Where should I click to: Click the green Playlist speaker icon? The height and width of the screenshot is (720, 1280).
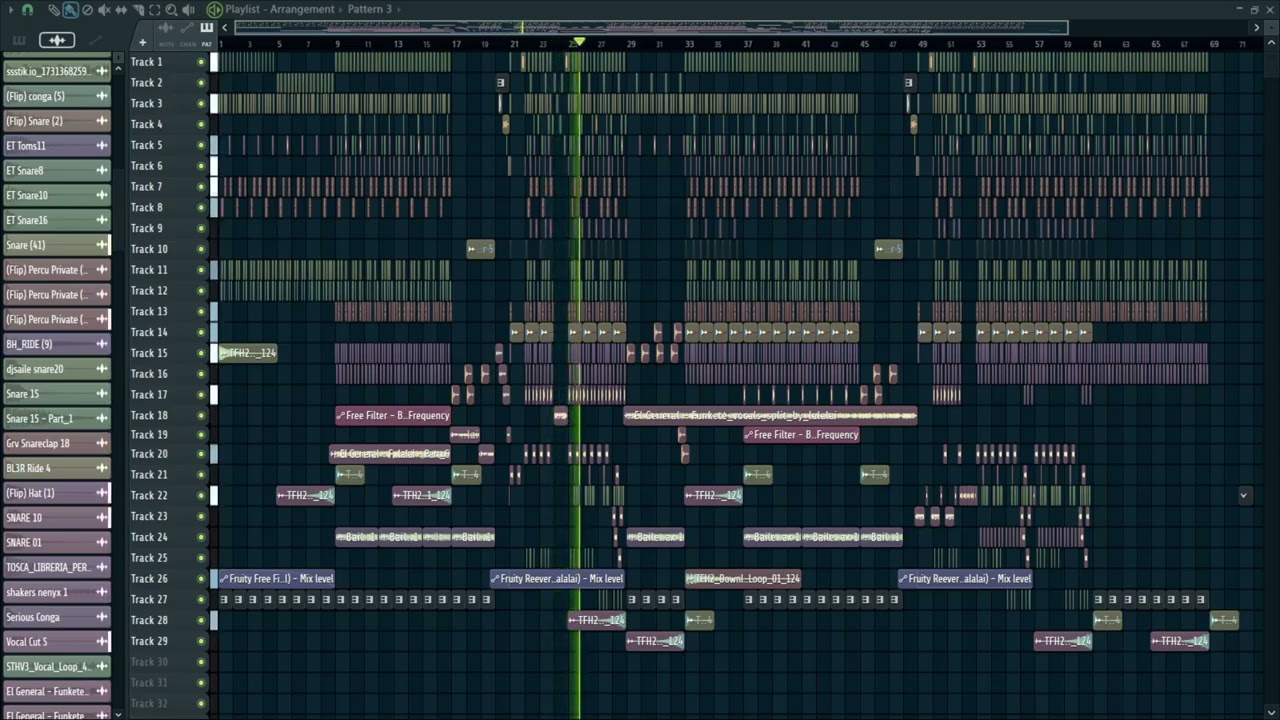tap(214, 9)
